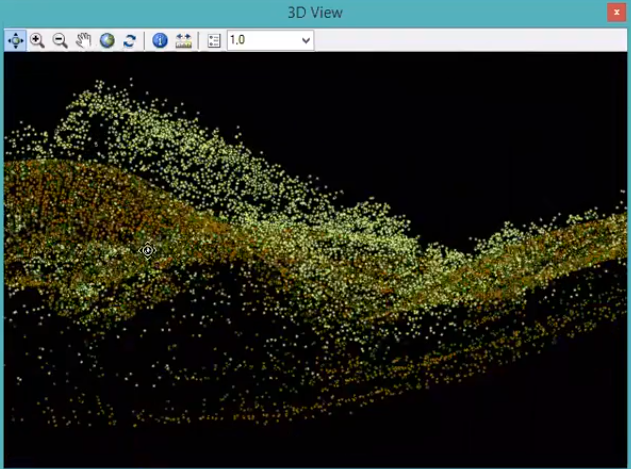Screen dimensions: 631x469
Task: Click the Full Extent globe icon
Action: pyautogui.click(x=107, y=41)
